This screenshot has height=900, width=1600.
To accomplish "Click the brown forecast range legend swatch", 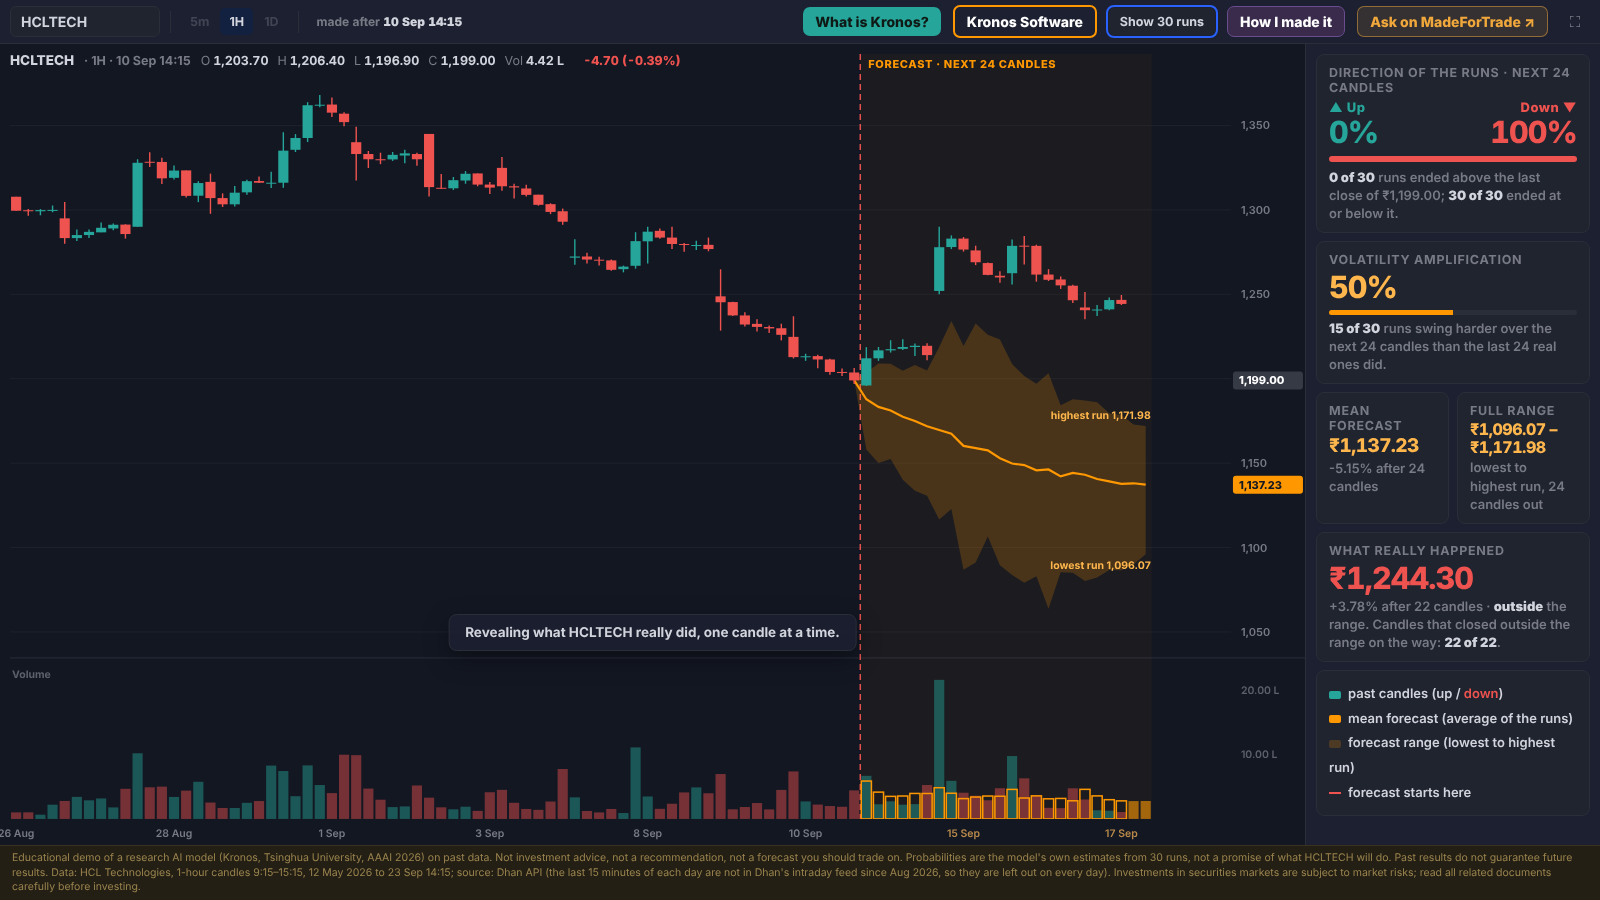I will point(1335,743).
